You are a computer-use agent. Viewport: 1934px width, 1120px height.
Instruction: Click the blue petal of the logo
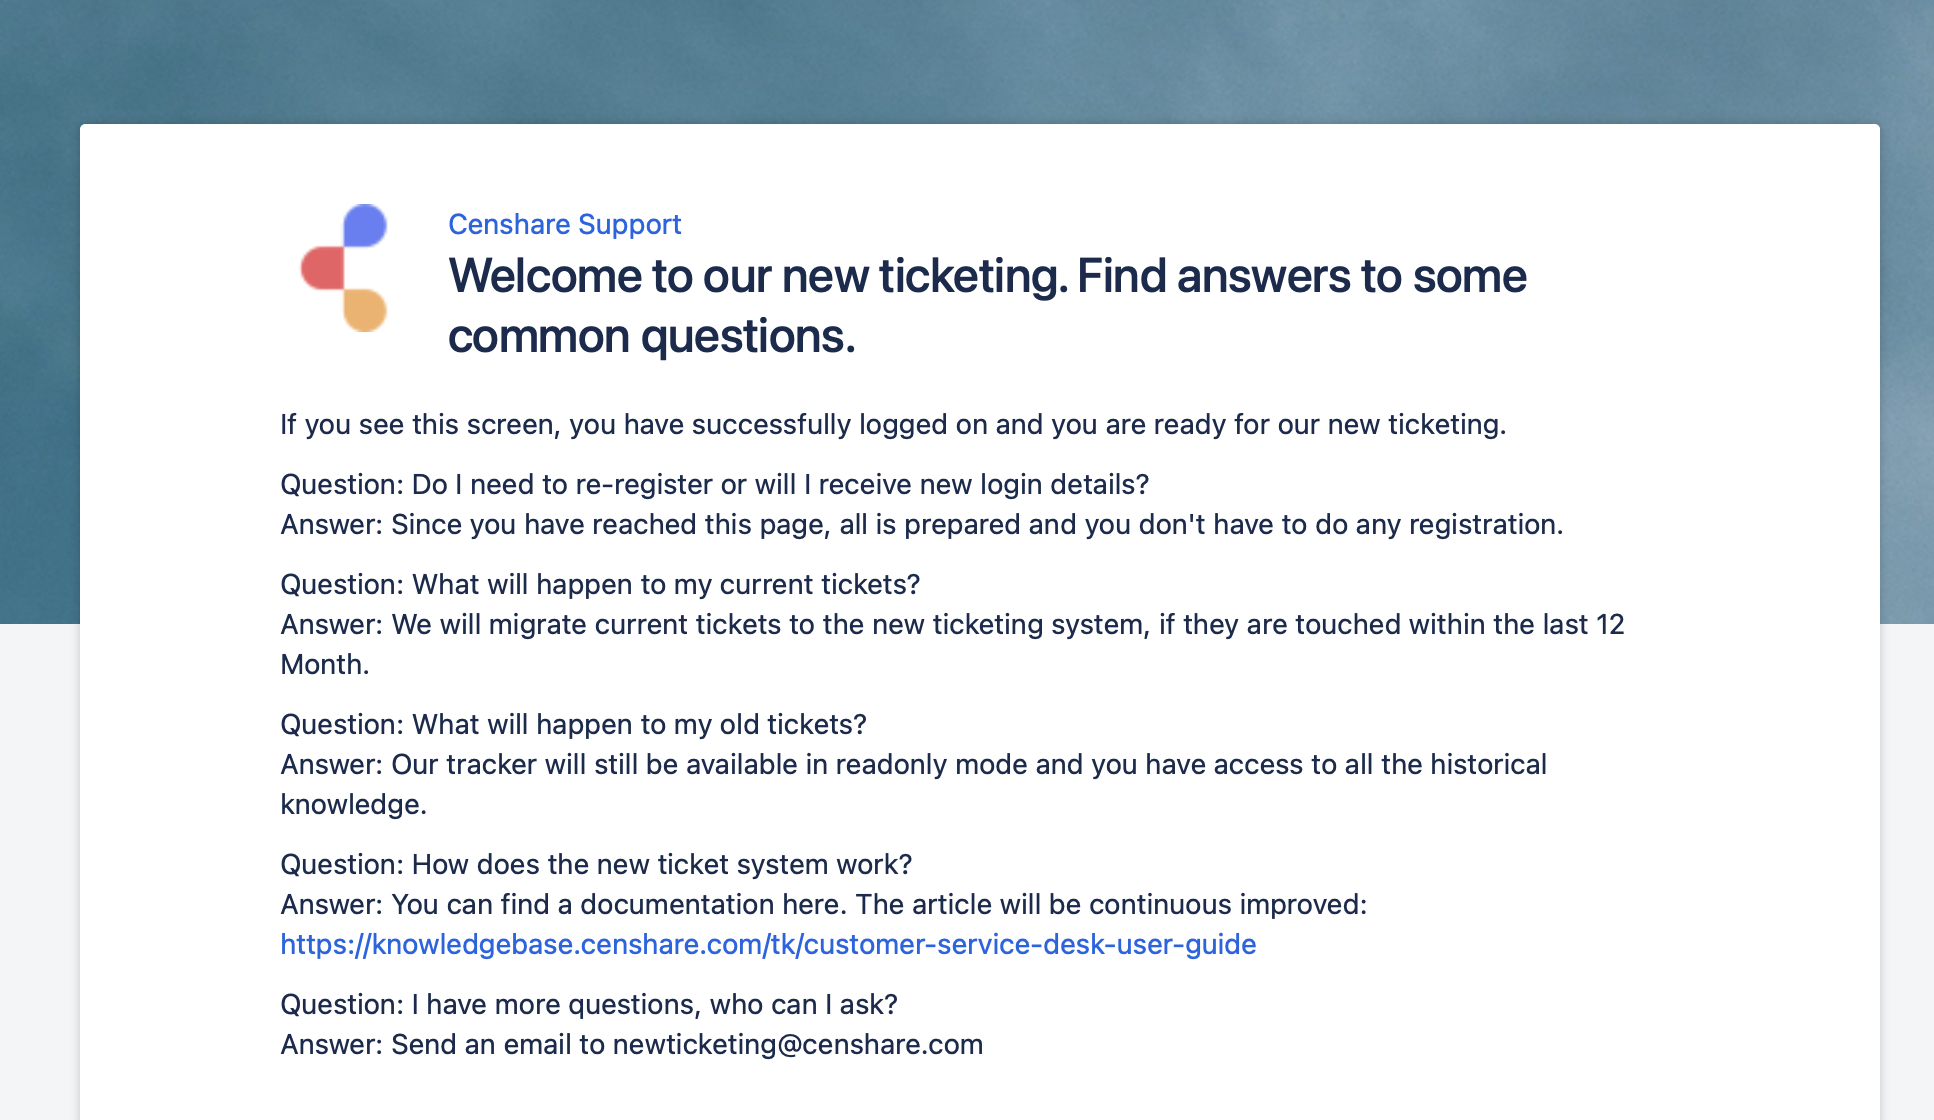pyautogui.click(x=365, y=226)
